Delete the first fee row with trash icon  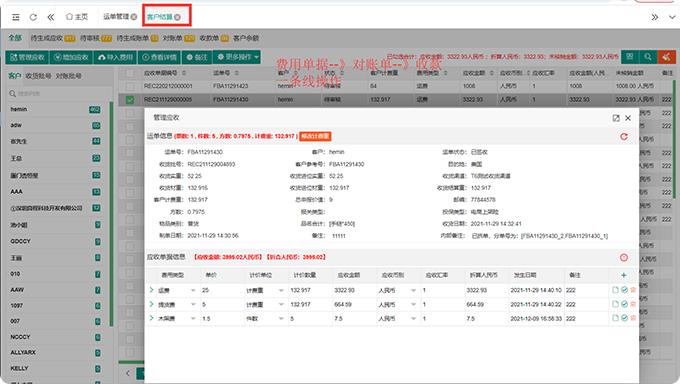click(633, 290)
